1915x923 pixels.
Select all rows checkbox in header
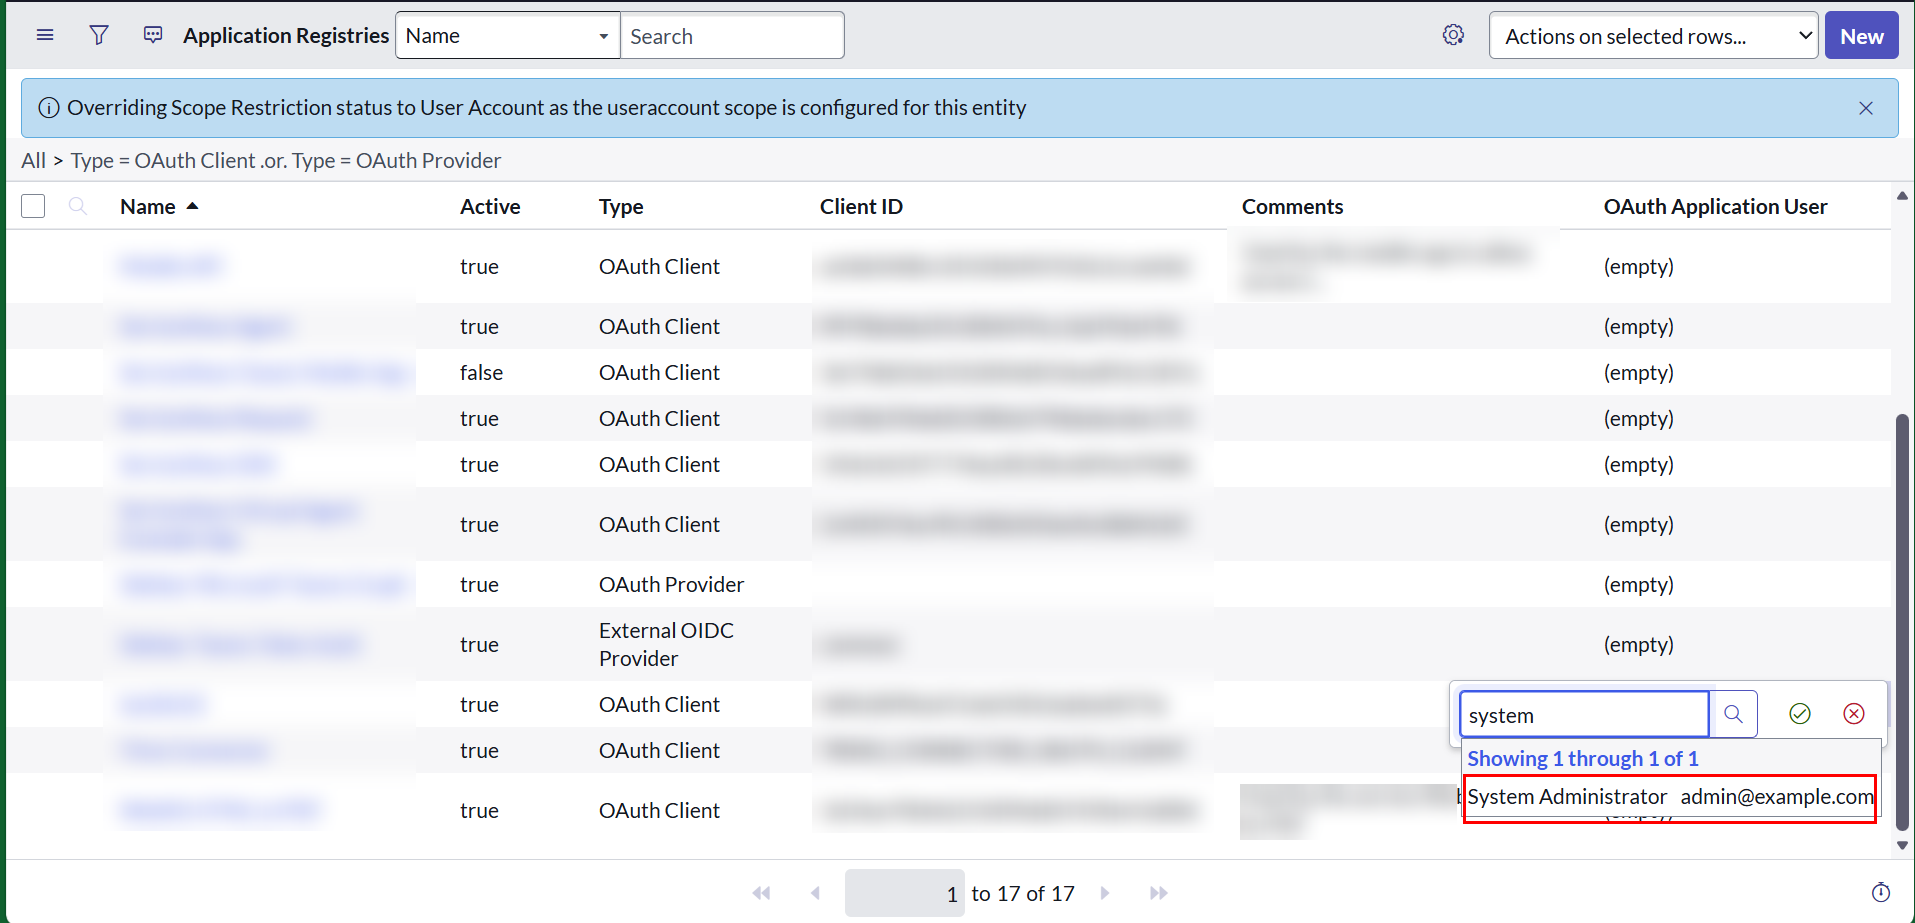pyautogui.click(x=33, y=206)
